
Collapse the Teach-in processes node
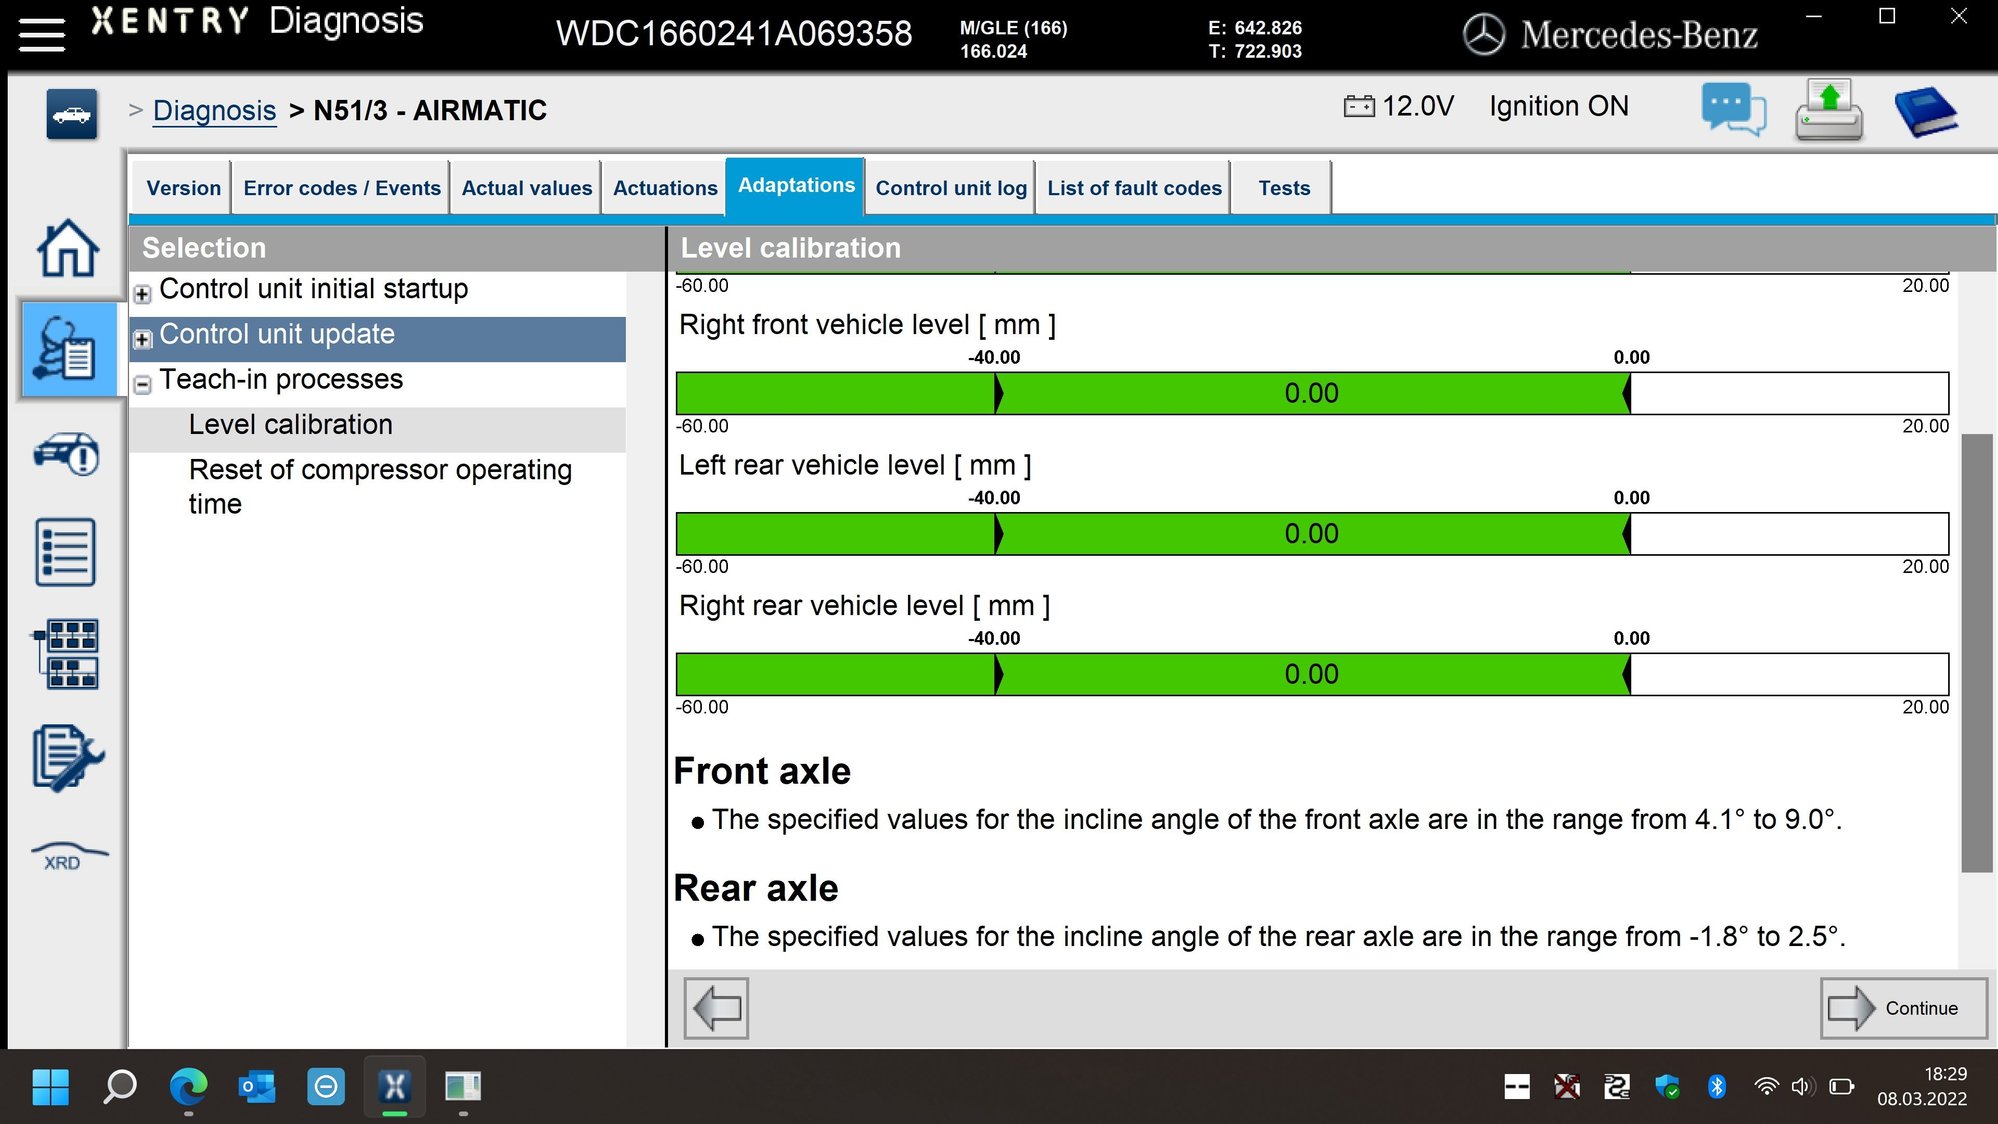click(x=143, y=384)
